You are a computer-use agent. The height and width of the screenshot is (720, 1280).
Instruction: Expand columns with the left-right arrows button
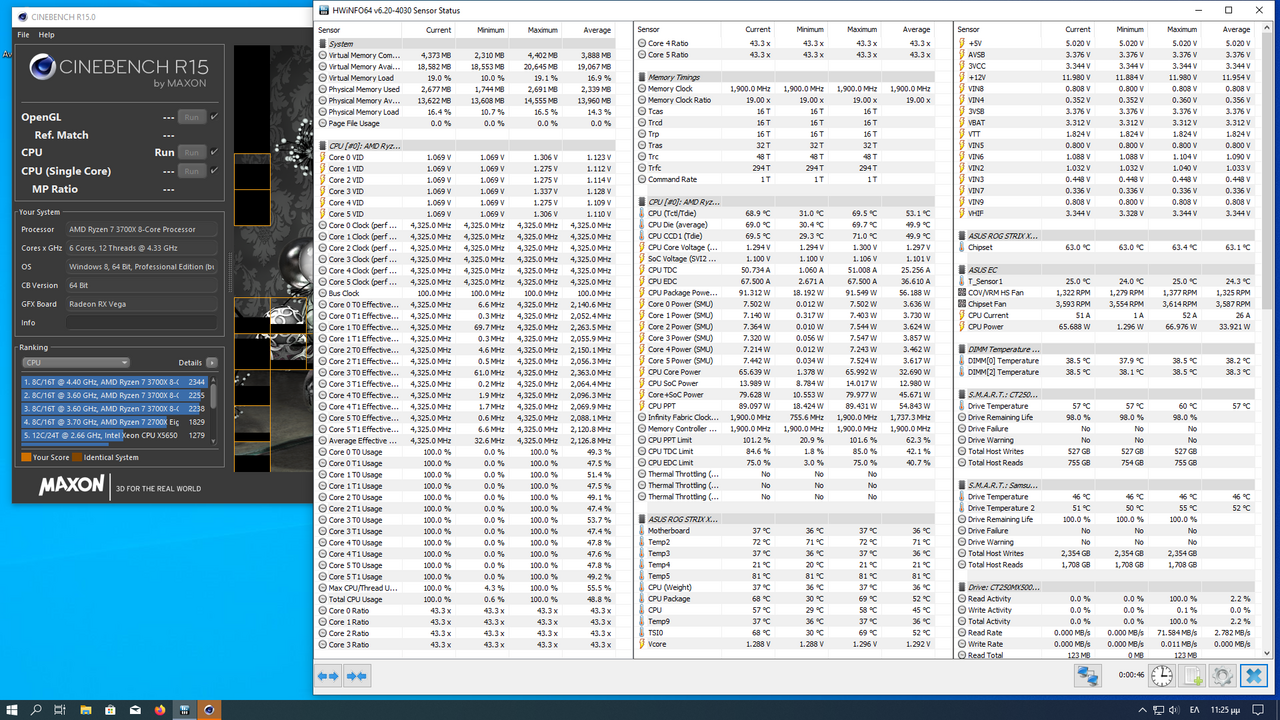tap(328, 676)
